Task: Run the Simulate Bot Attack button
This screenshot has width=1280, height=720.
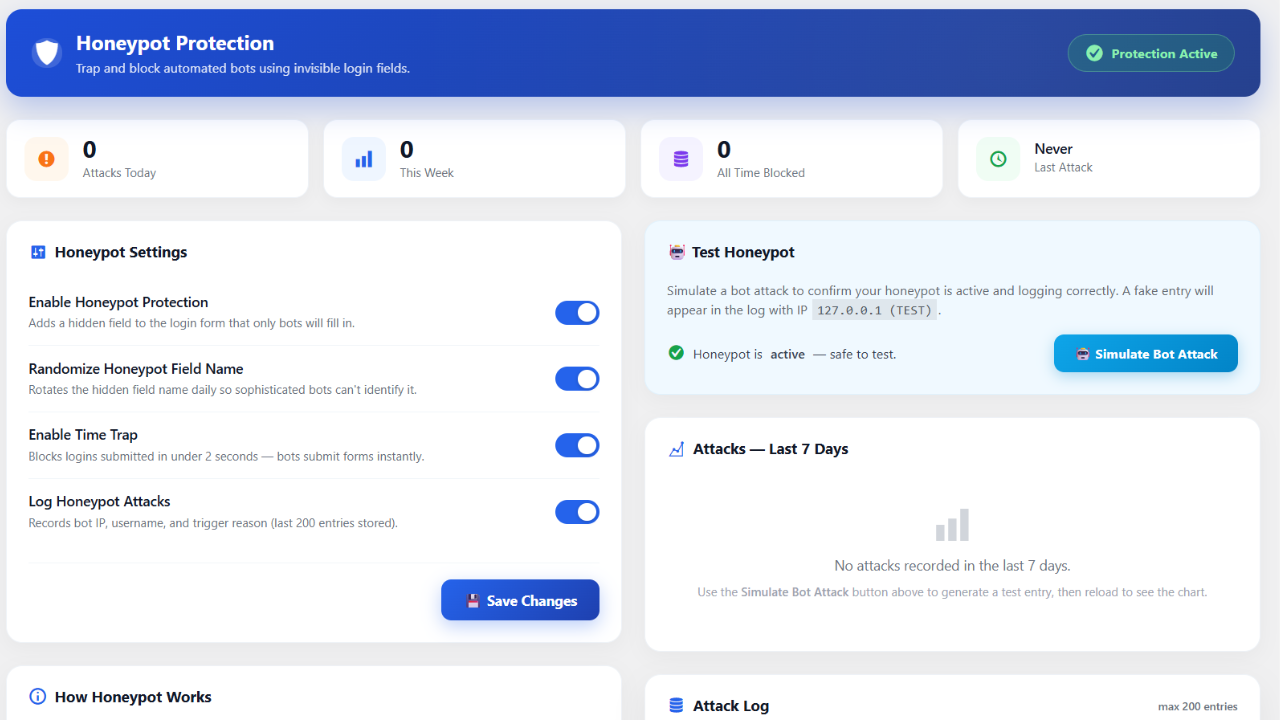Action: [1146, 353]
